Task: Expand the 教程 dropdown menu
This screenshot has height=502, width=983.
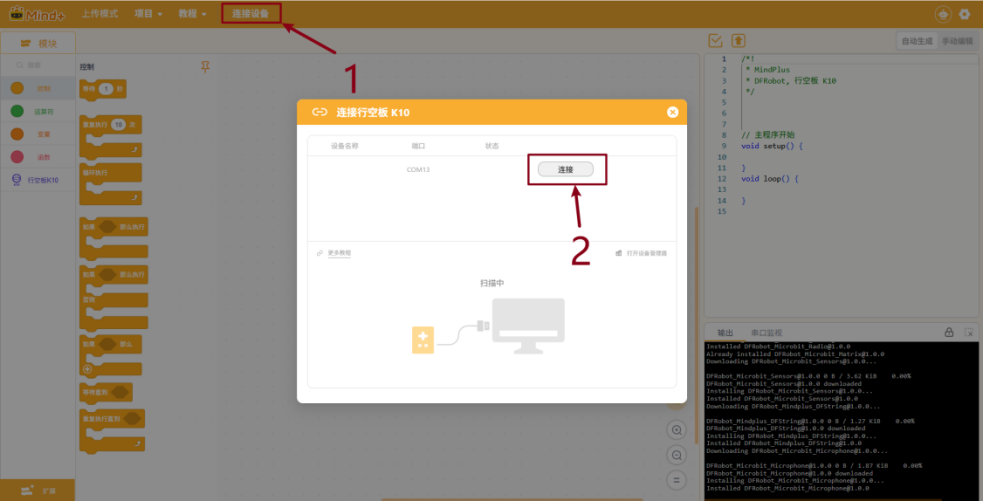Action: click(192, 14)
